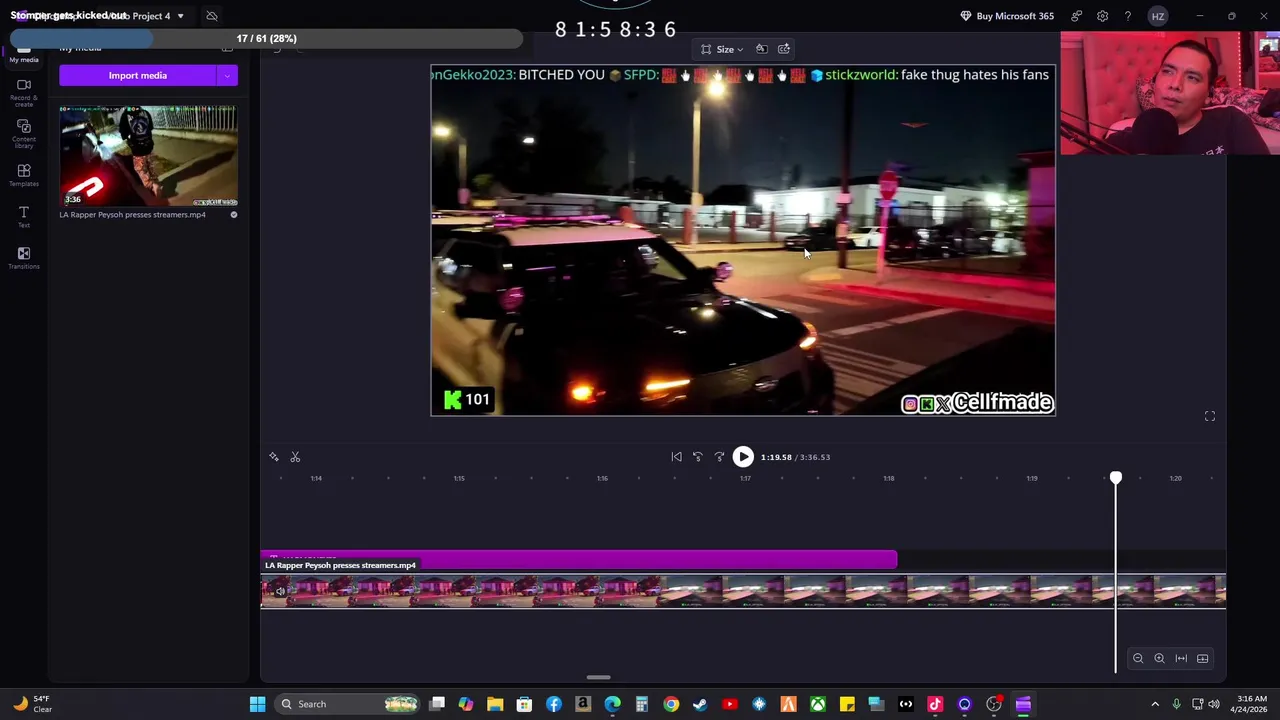
Task: Zoom out the timeline
Action: click(1138, 658)
